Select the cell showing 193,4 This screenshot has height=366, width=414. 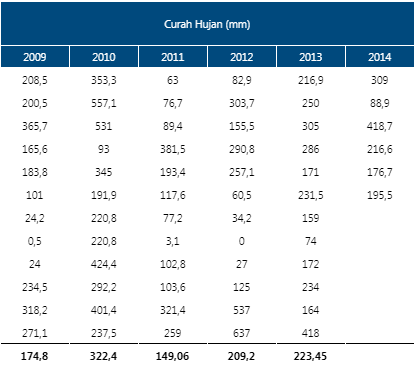click(173, 172)
